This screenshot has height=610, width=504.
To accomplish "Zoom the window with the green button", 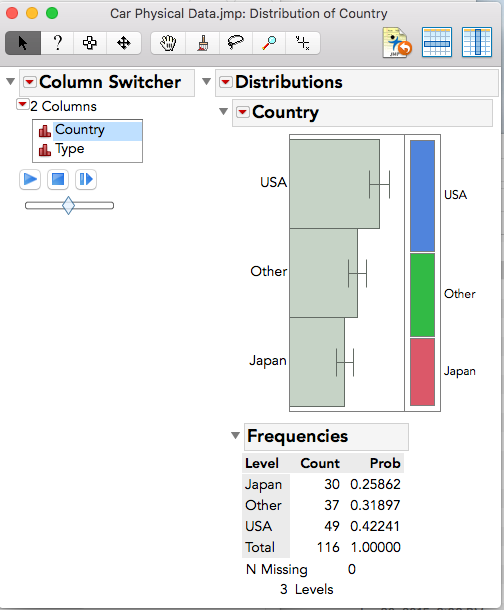I will click(x=52, y=13).
